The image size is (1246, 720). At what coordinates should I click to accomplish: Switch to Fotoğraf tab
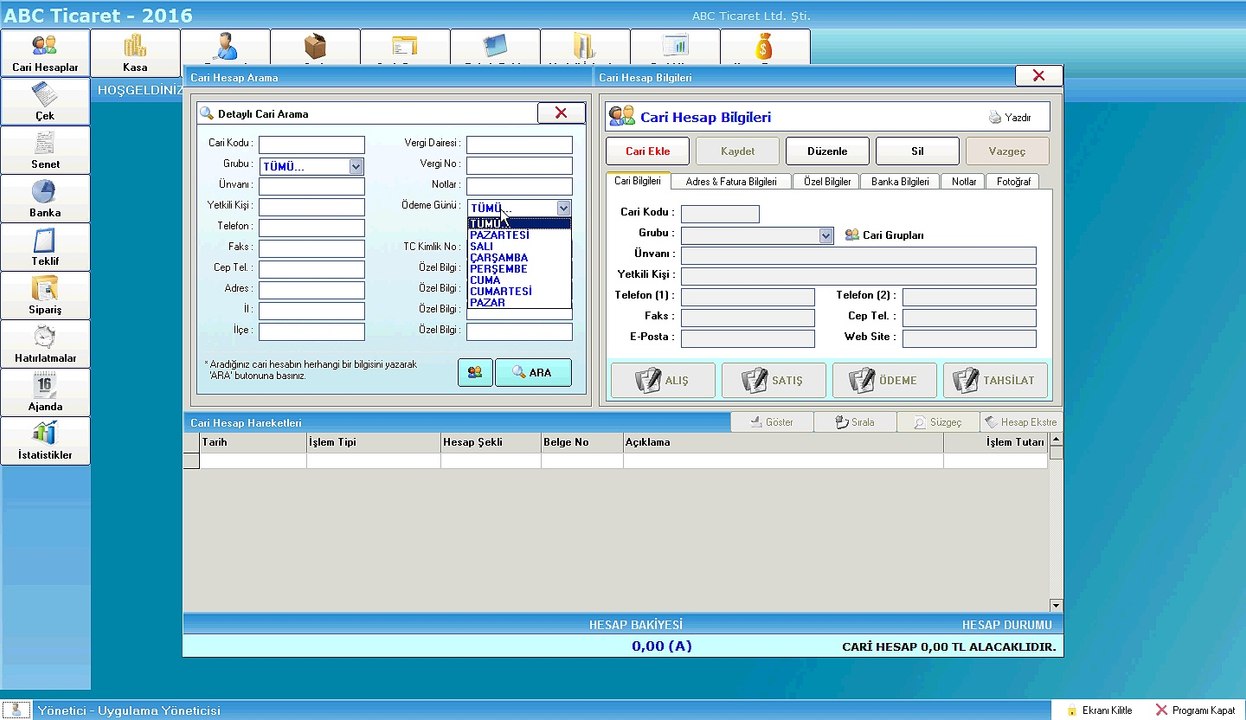(1012, 182)
